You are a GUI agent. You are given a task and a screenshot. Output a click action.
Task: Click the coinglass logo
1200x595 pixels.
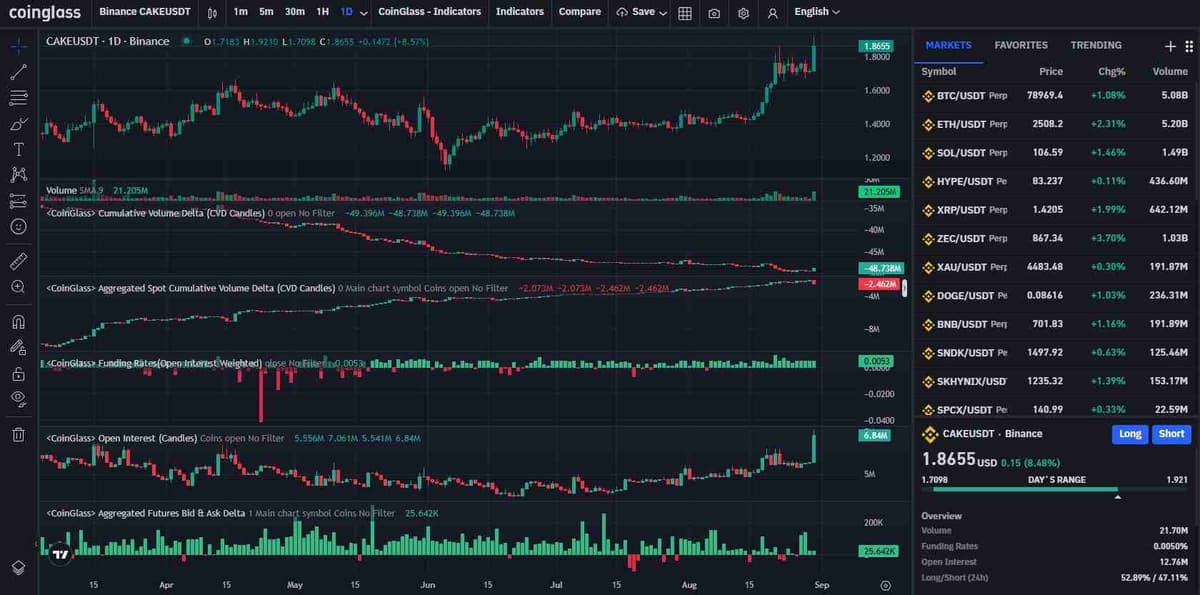(x=44, y=12)
